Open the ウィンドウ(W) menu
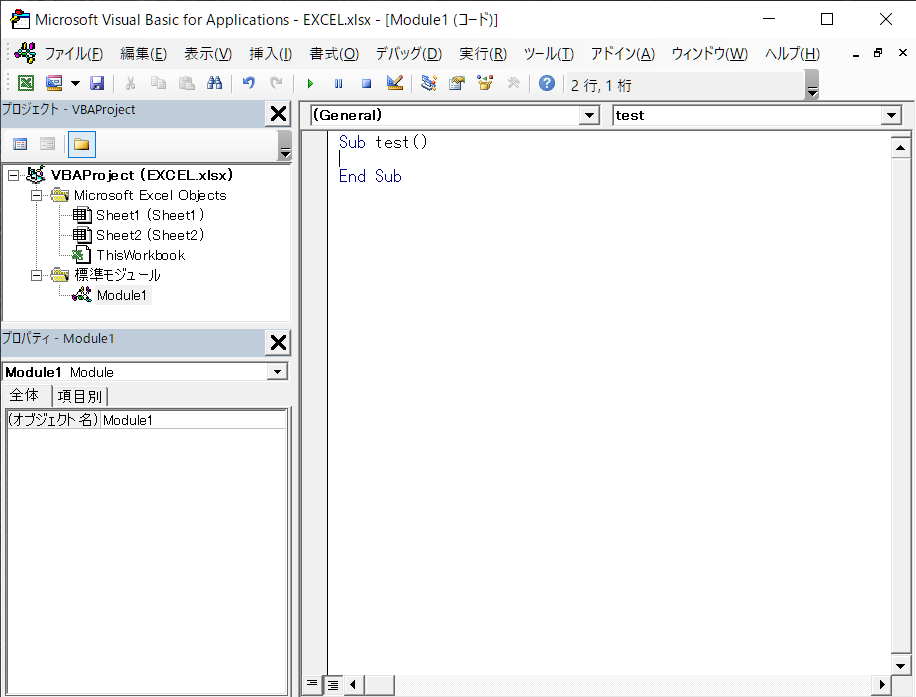 click(x=709, y=54)
